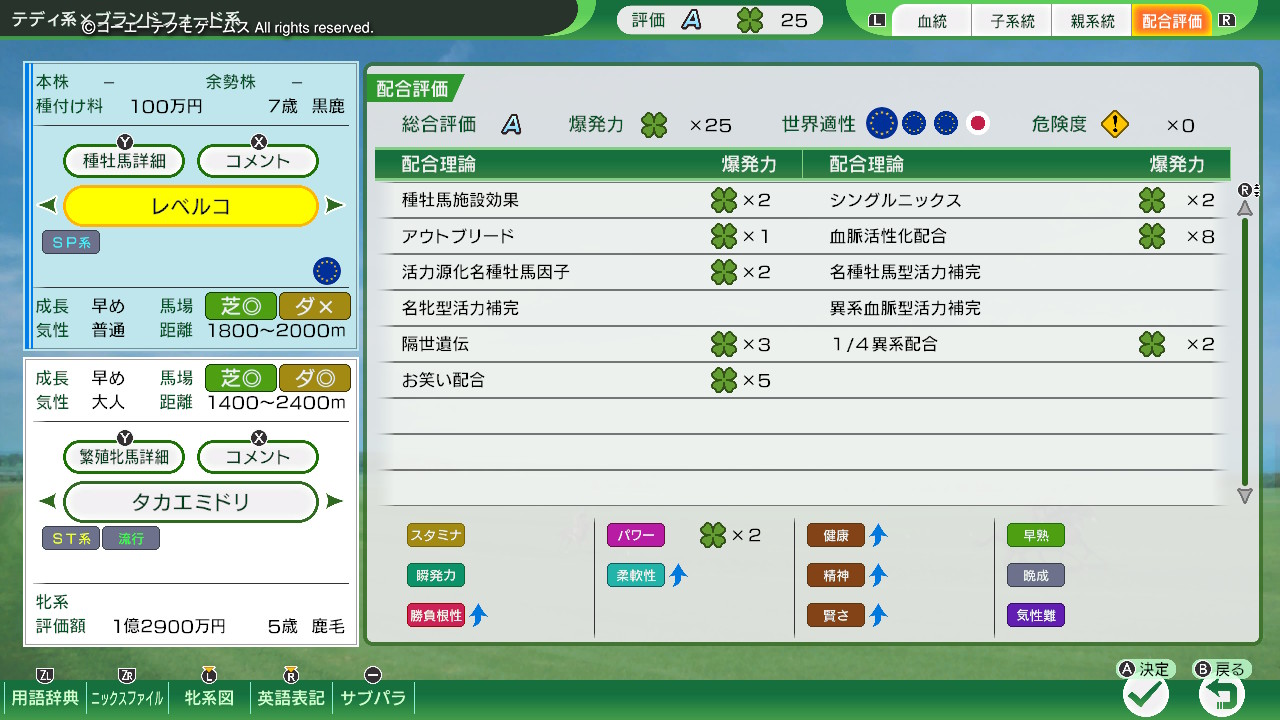
Task: Click the blue arrow next to 勝負根性
Action: 479,616
